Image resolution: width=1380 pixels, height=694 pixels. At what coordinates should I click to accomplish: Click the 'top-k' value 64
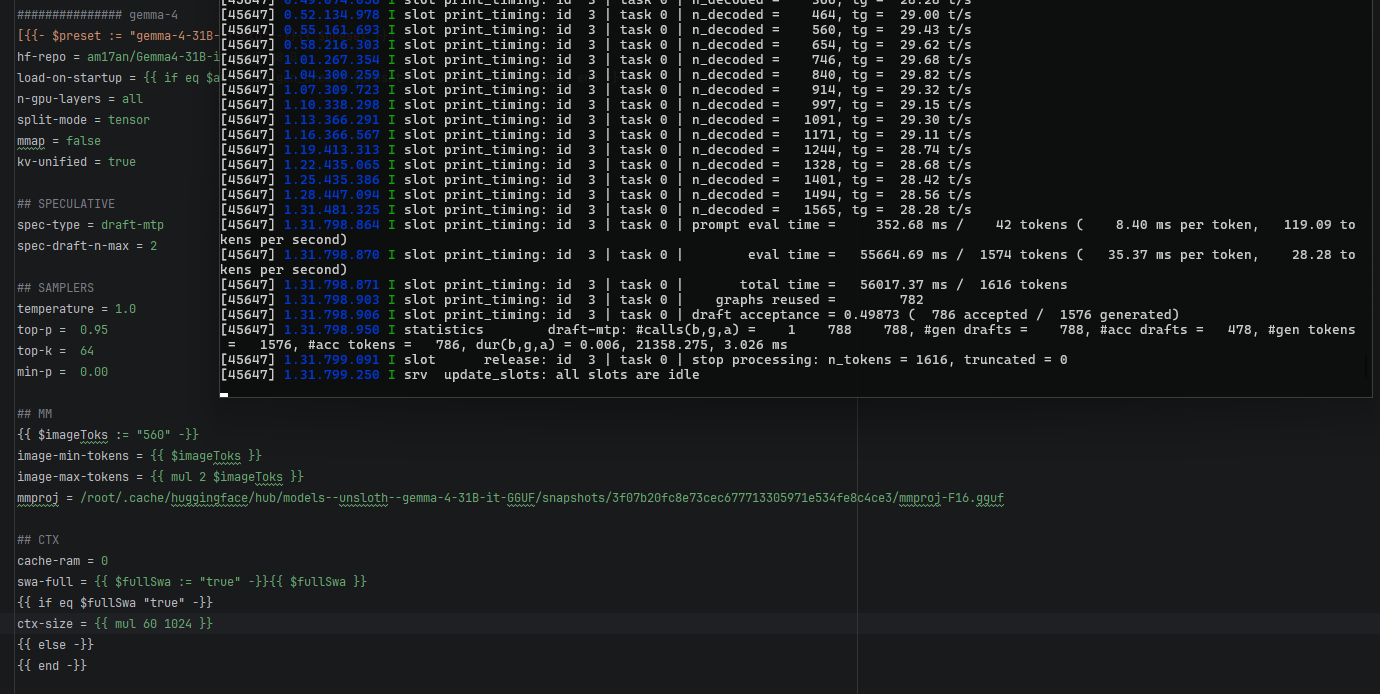(87, 351)
